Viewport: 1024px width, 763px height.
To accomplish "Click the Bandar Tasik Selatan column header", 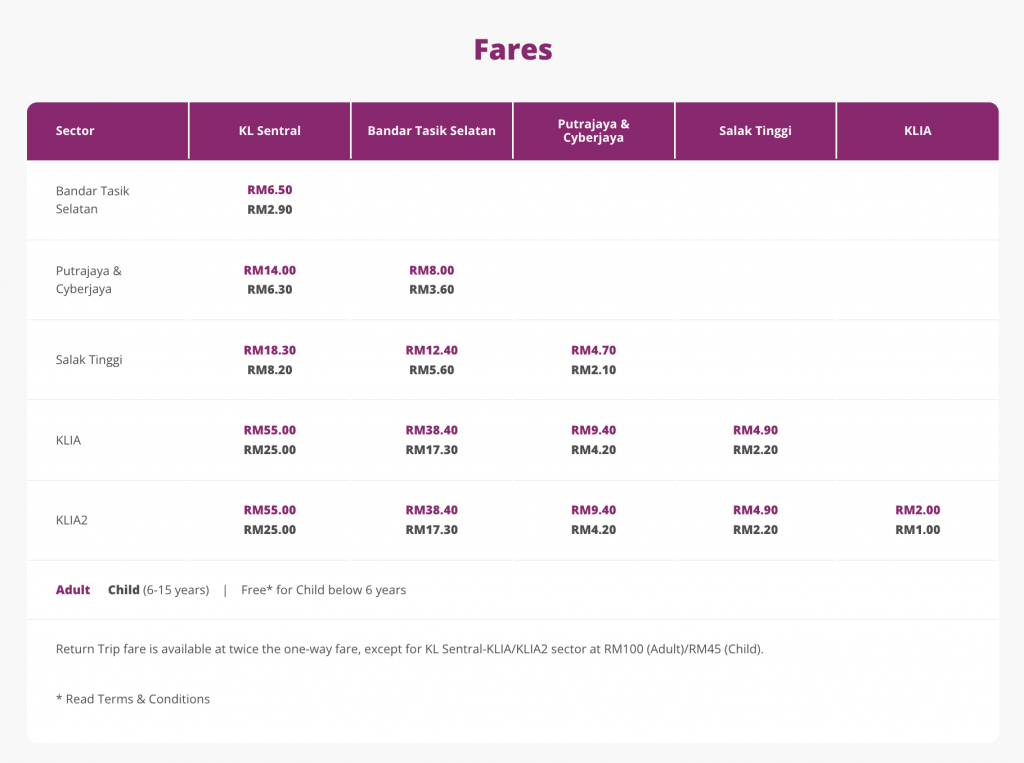I will click(x=431, y=131).
